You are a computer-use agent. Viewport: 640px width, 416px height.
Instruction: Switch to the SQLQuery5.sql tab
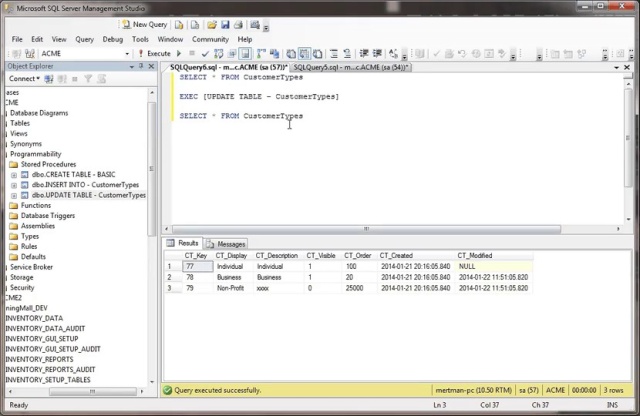pos(350,67)
